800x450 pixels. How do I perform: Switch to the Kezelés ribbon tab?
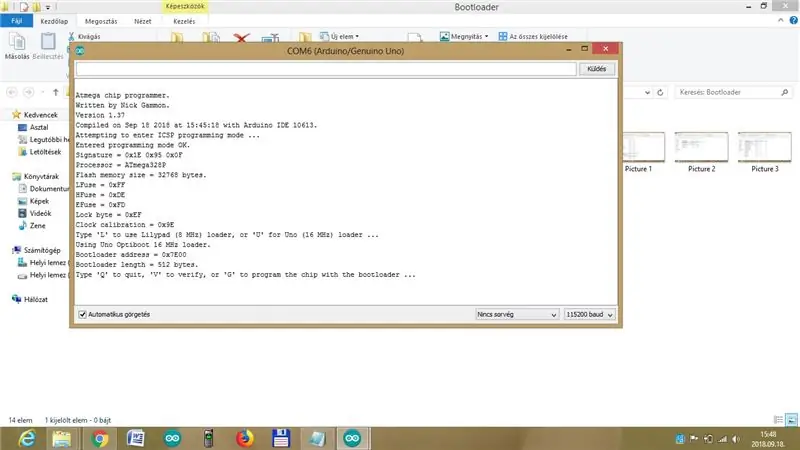tap(184, 21)
